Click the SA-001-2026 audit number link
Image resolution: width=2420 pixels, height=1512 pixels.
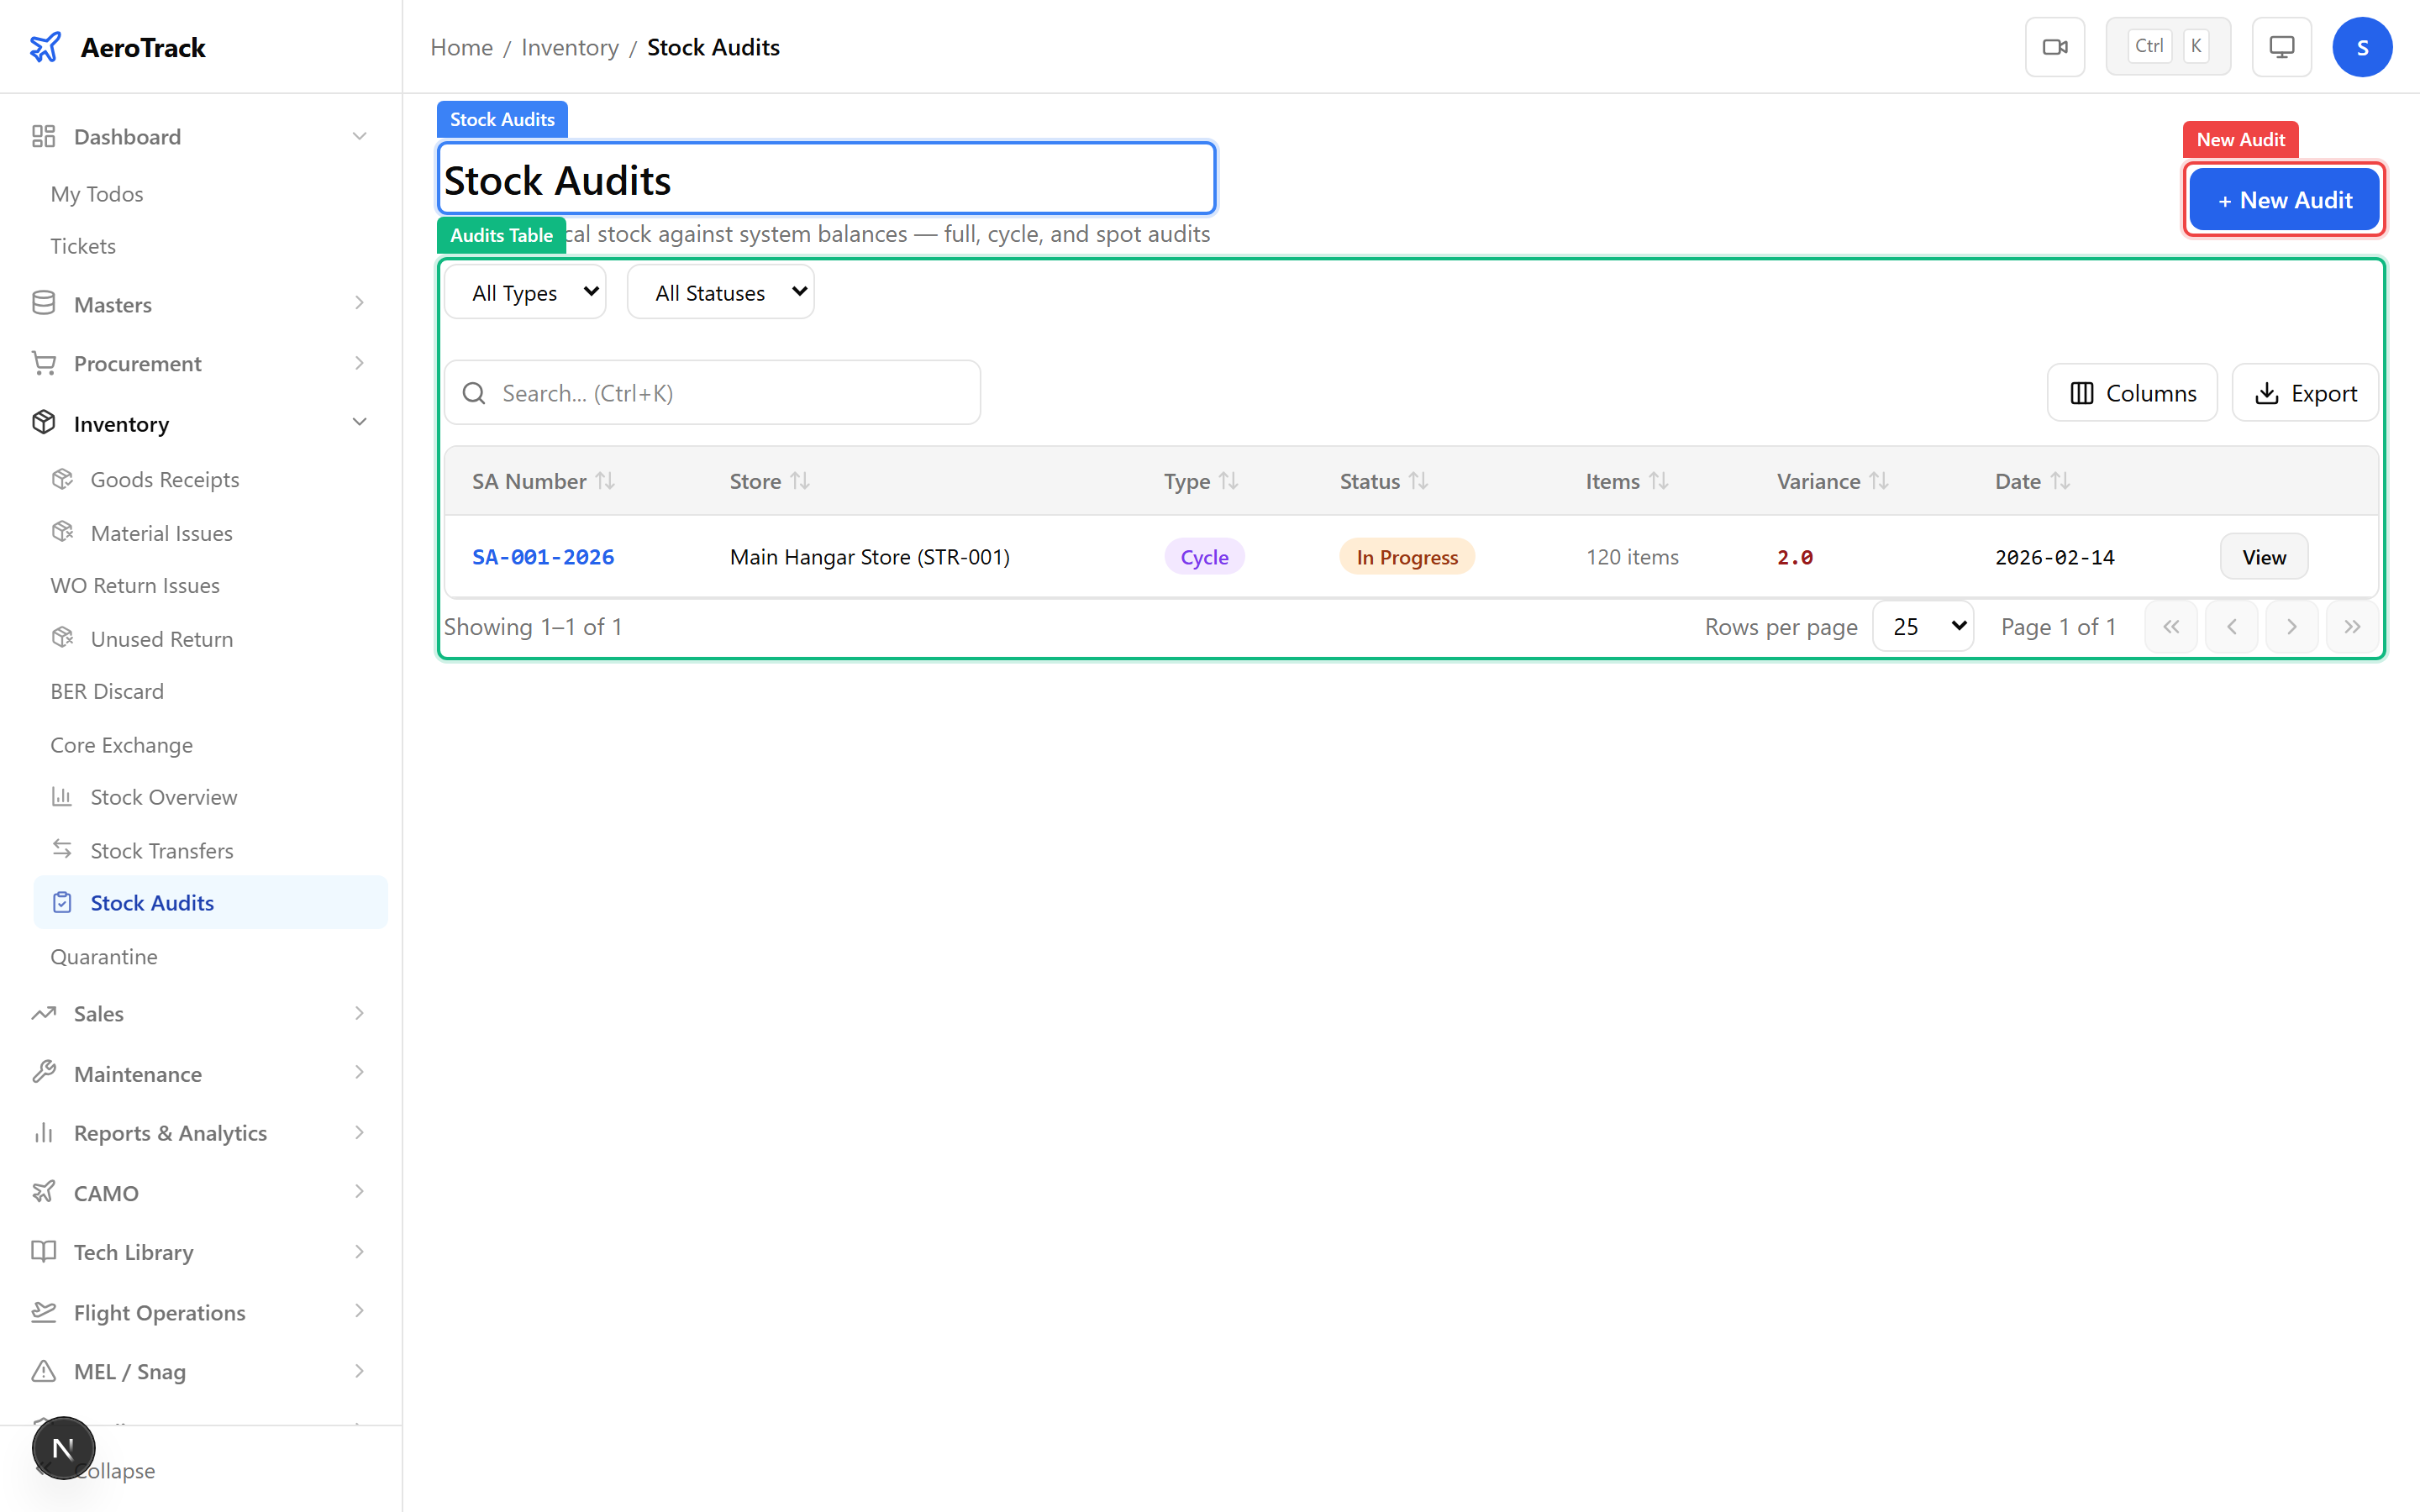[543, 557]
